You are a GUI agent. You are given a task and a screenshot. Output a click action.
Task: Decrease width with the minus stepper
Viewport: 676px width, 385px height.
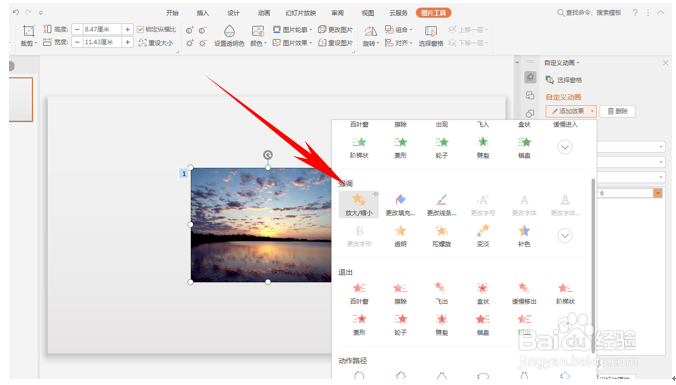[77, 42]
